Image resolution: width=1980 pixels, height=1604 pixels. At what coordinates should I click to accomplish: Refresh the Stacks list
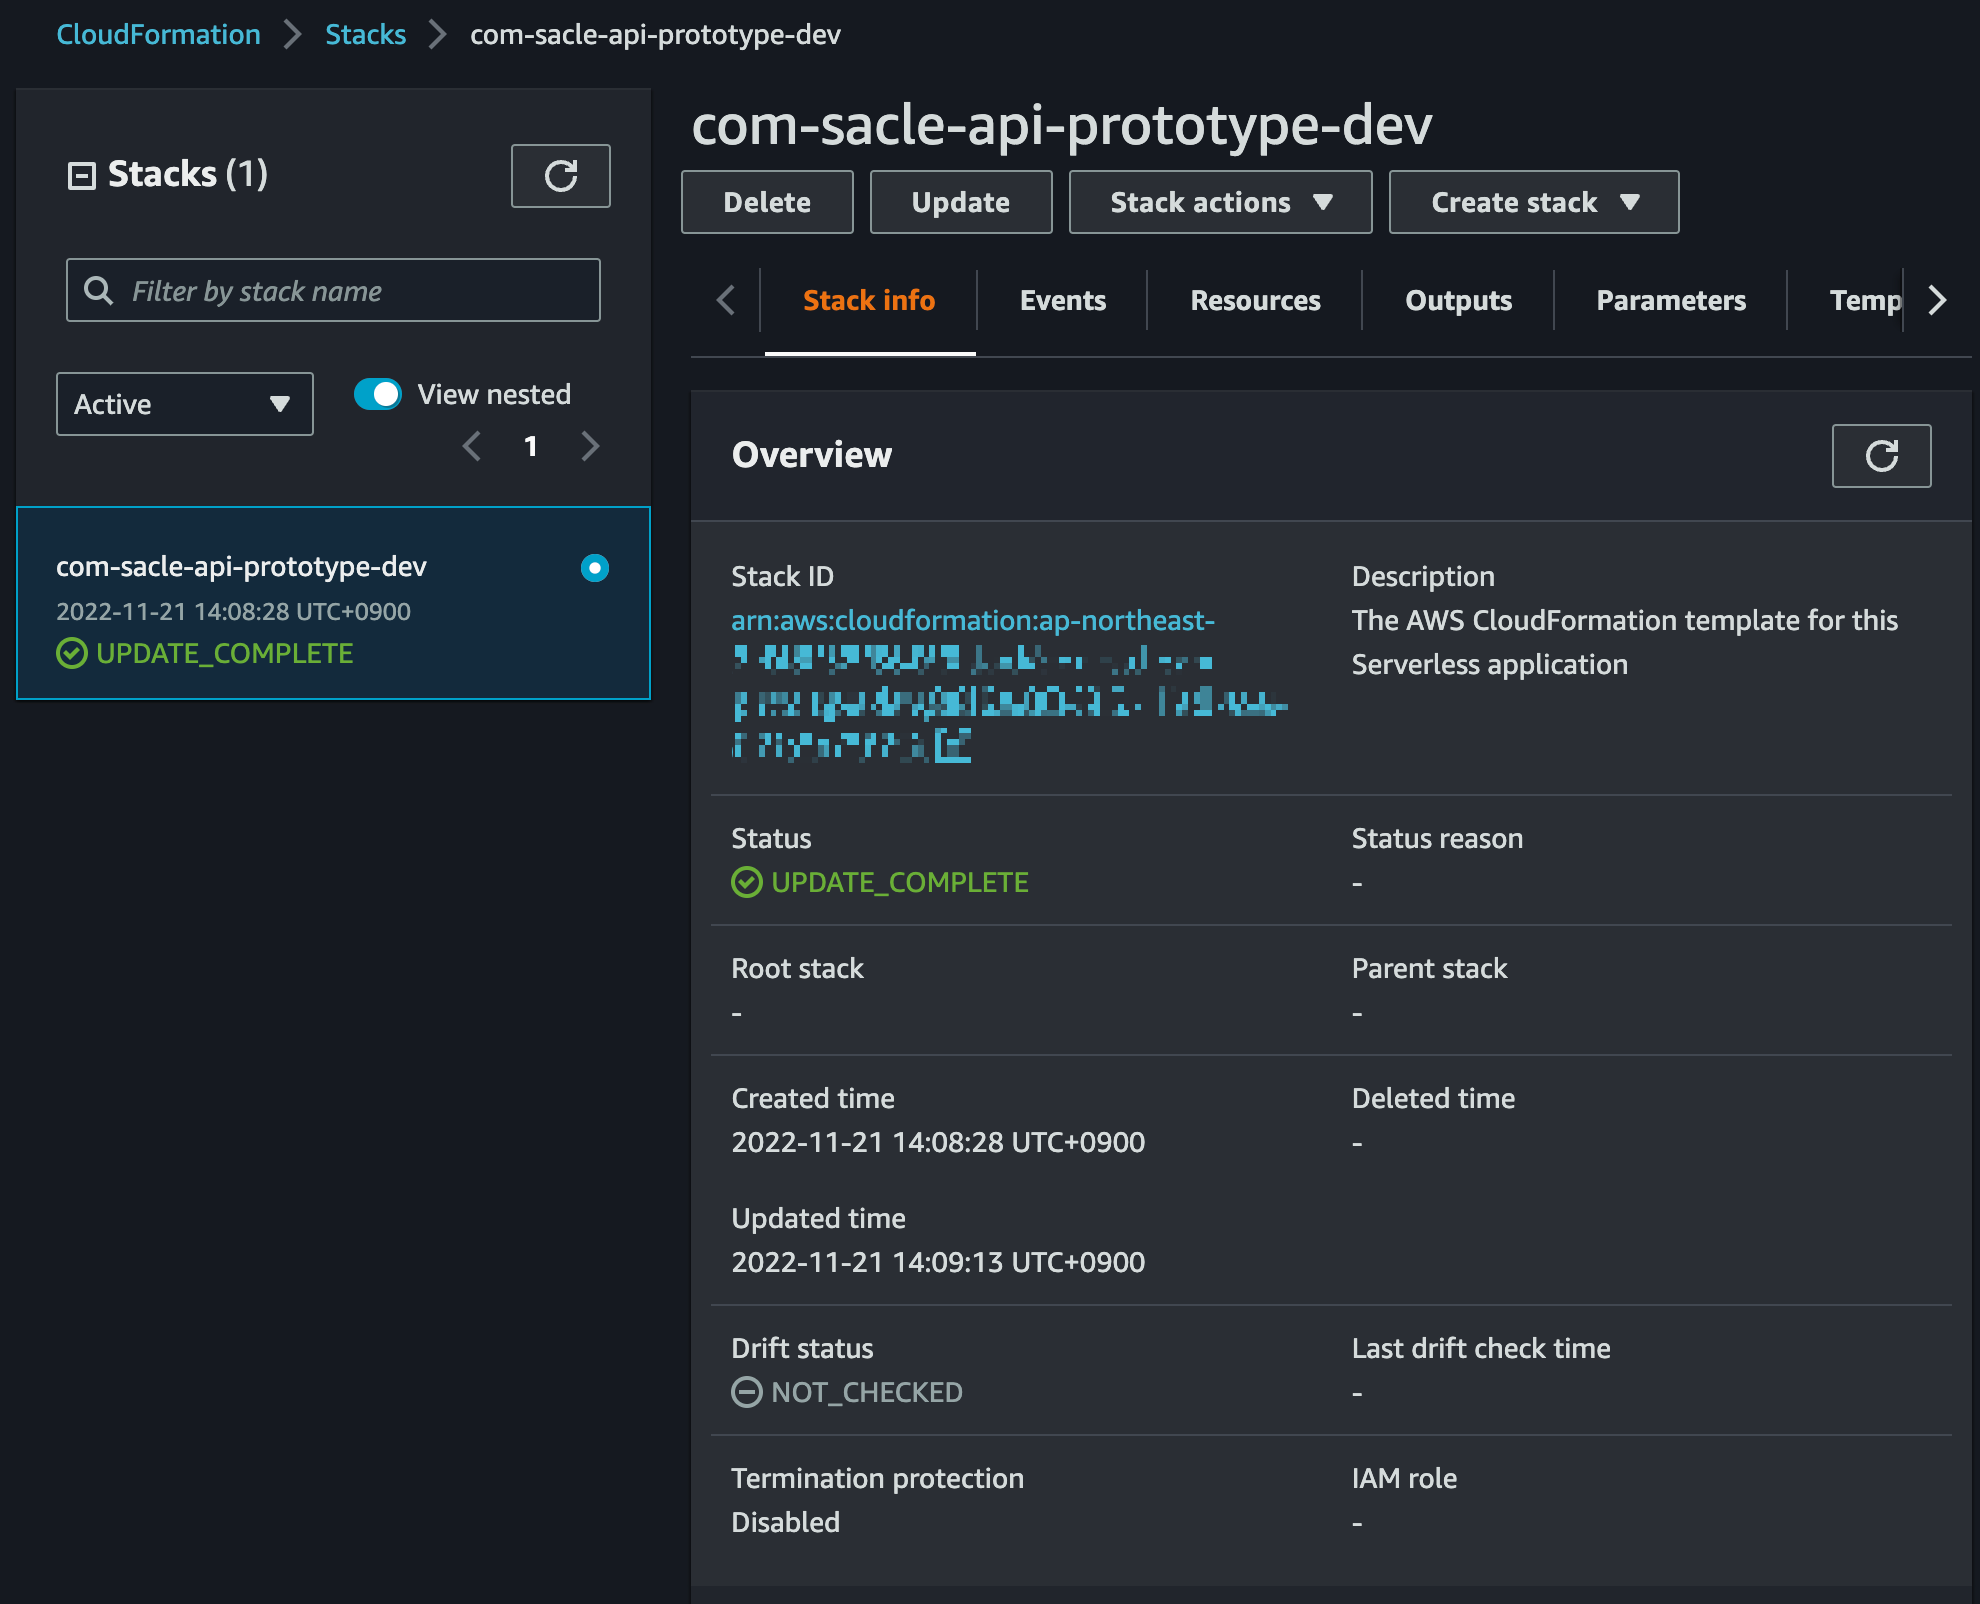[x=560, y=176]
